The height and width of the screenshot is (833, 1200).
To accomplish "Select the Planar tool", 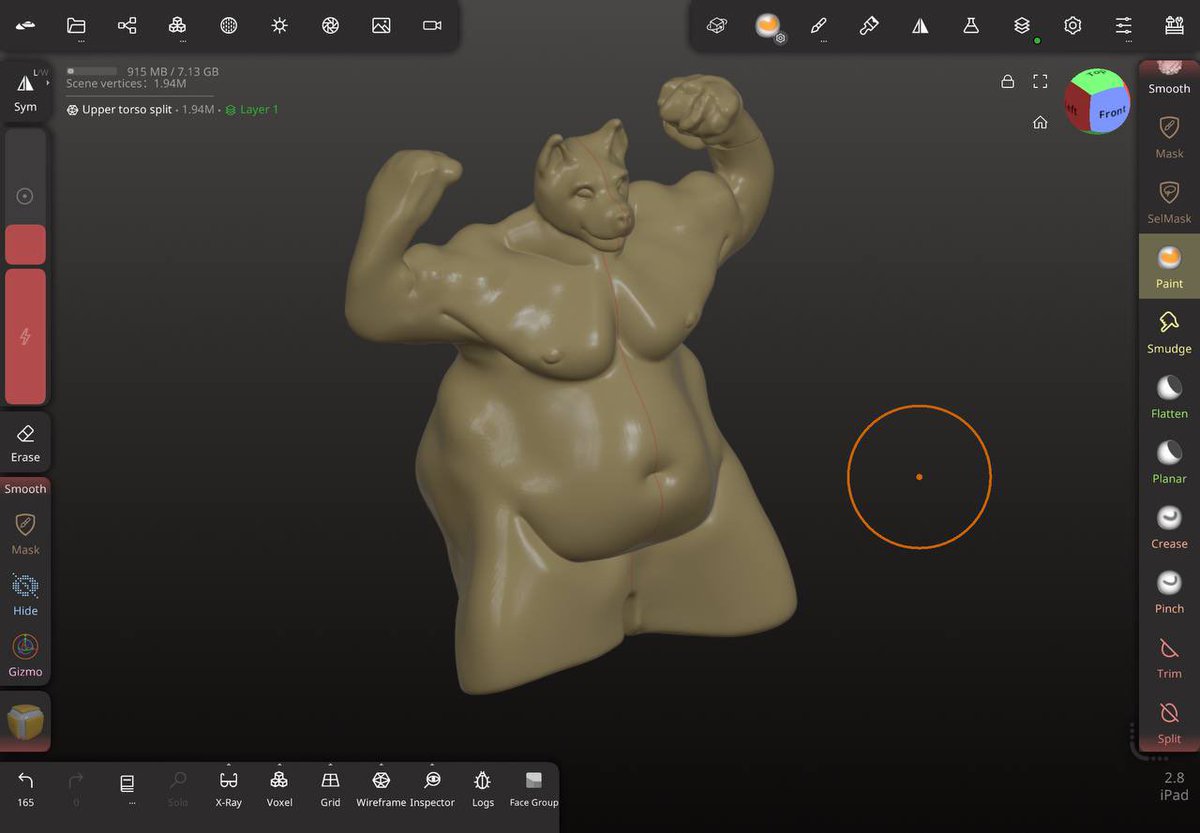I will (1169, 462).
